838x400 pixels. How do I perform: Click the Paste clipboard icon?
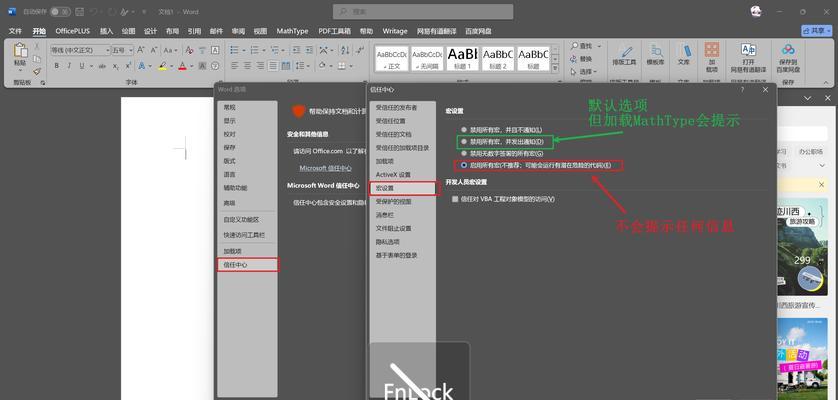(x=20, y=51)
